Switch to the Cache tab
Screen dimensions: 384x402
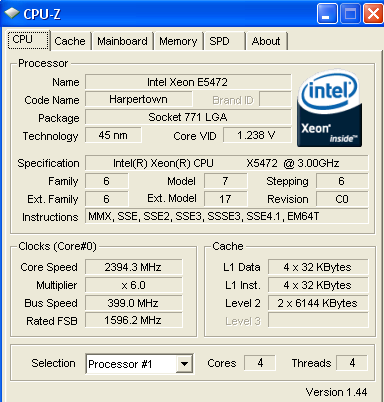(70, 41)
